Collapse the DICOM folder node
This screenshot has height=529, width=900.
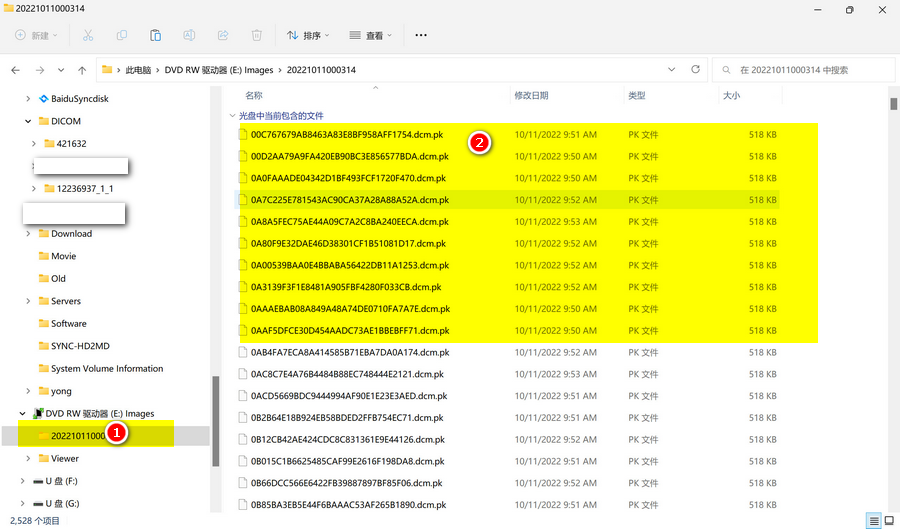pyautogui.click(x=28, y=121)
